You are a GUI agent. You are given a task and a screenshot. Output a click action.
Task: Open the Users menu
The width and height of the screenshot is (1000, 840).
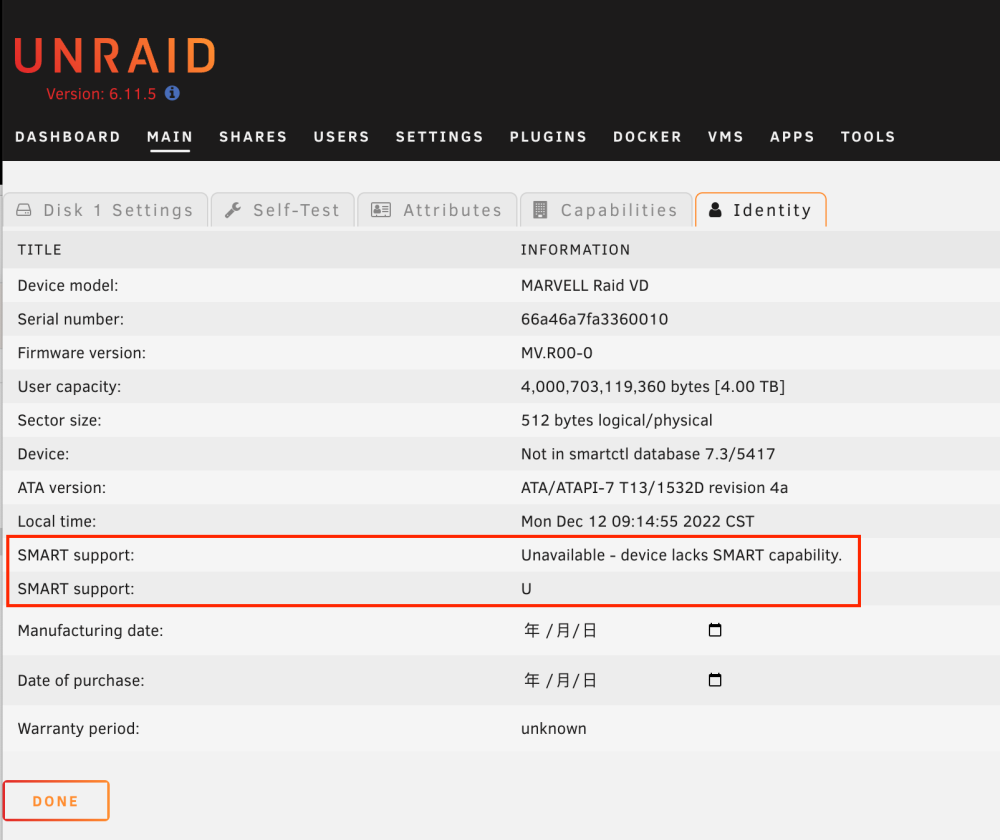click(x=341, y=136)
